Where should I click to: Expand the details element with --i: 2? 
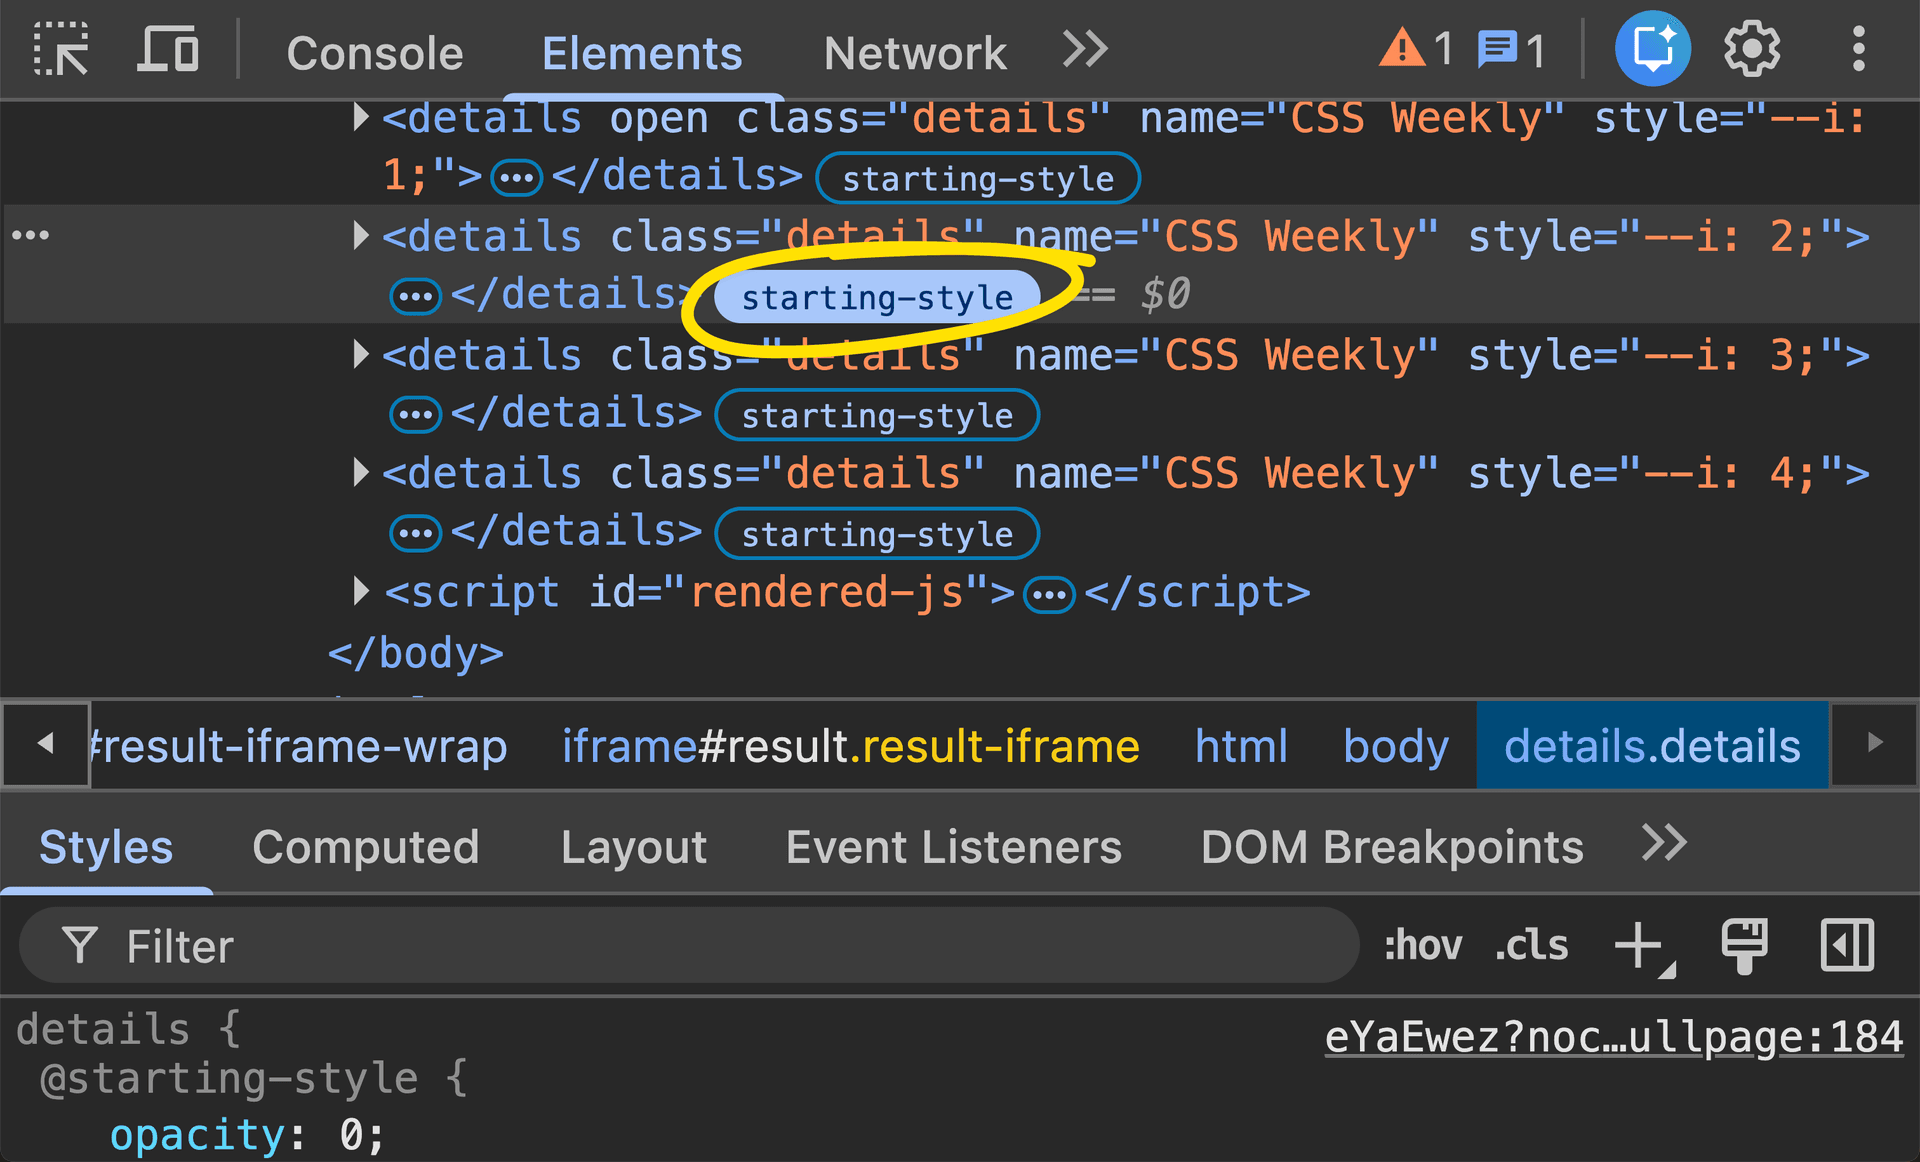[360, 236]
